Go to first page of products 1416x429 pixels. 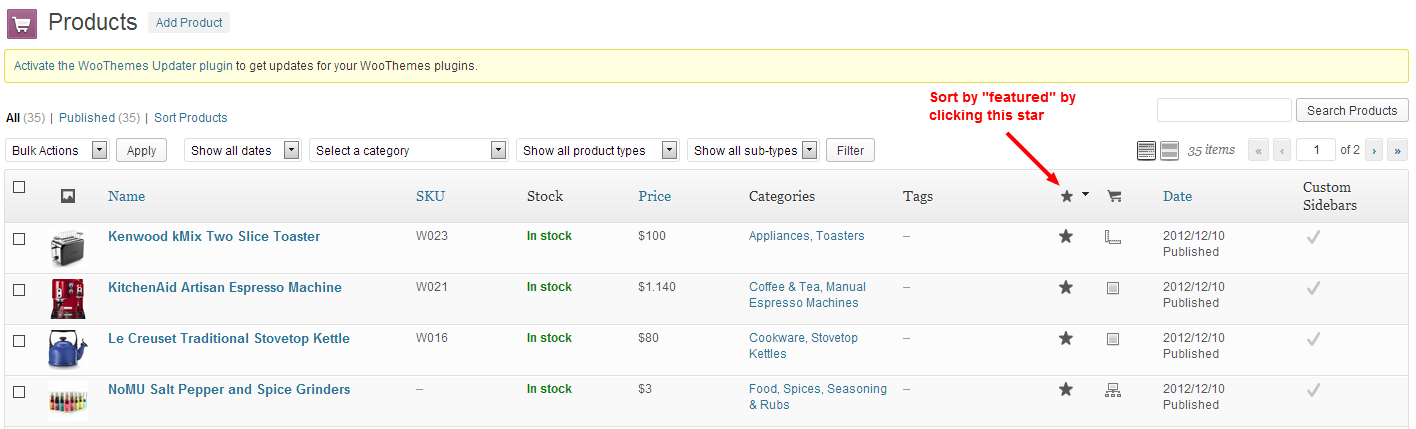1258,150
